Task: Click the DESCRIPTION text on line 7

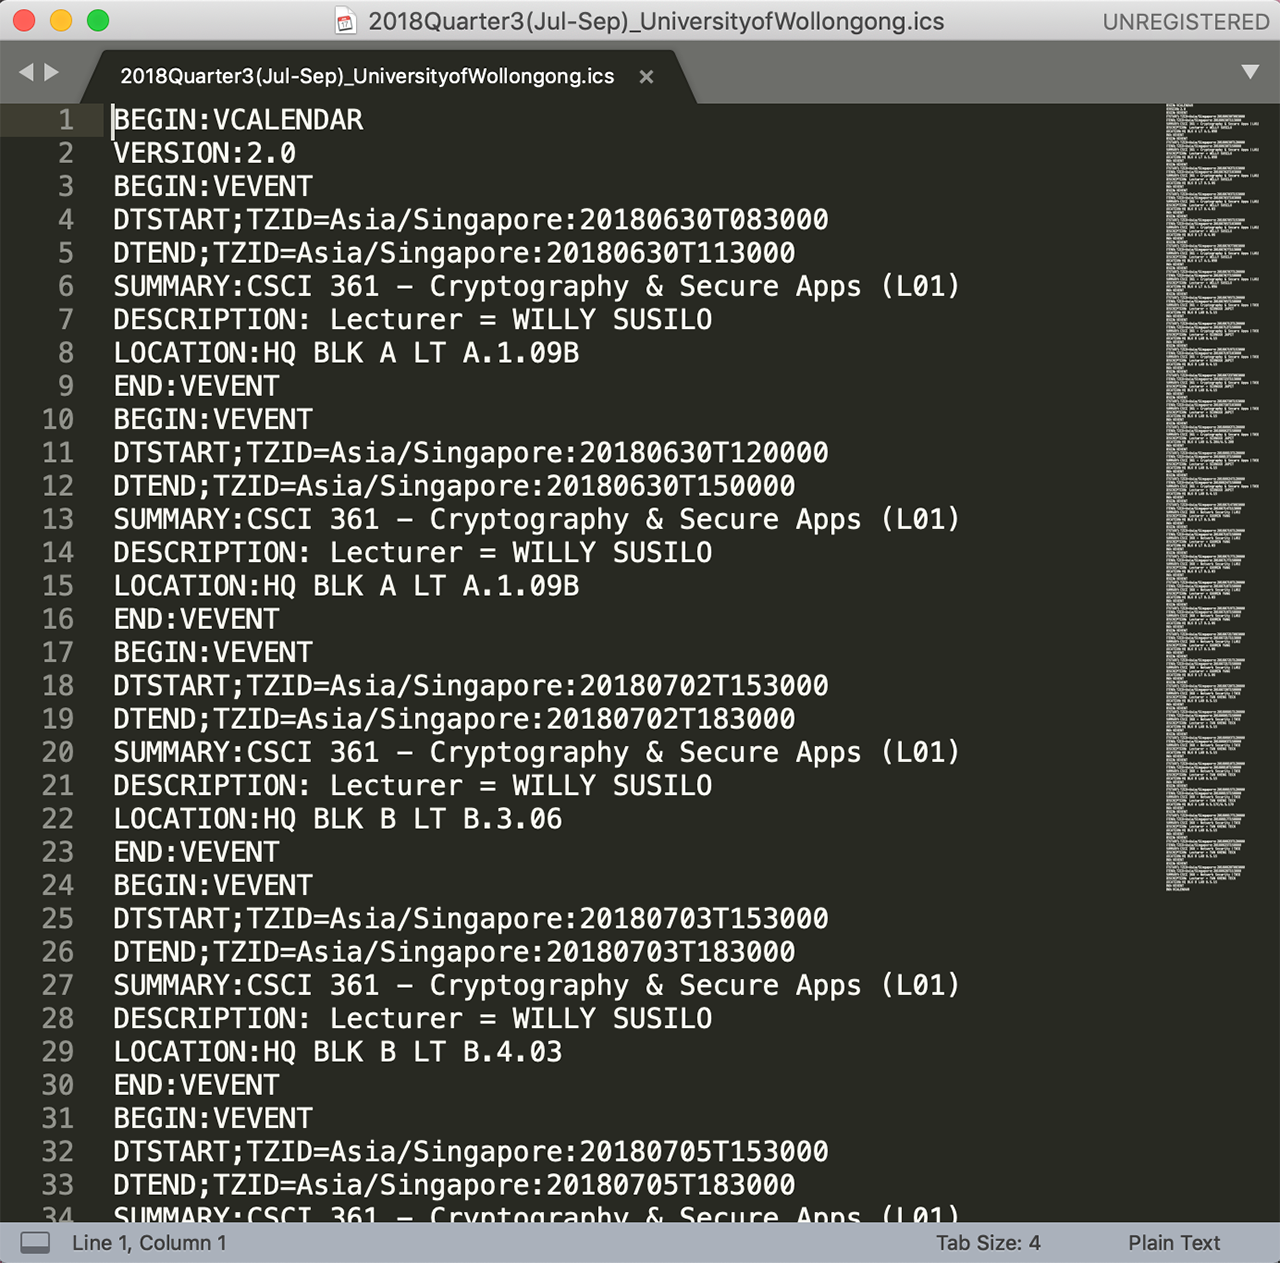Action: tap(413, 320)
